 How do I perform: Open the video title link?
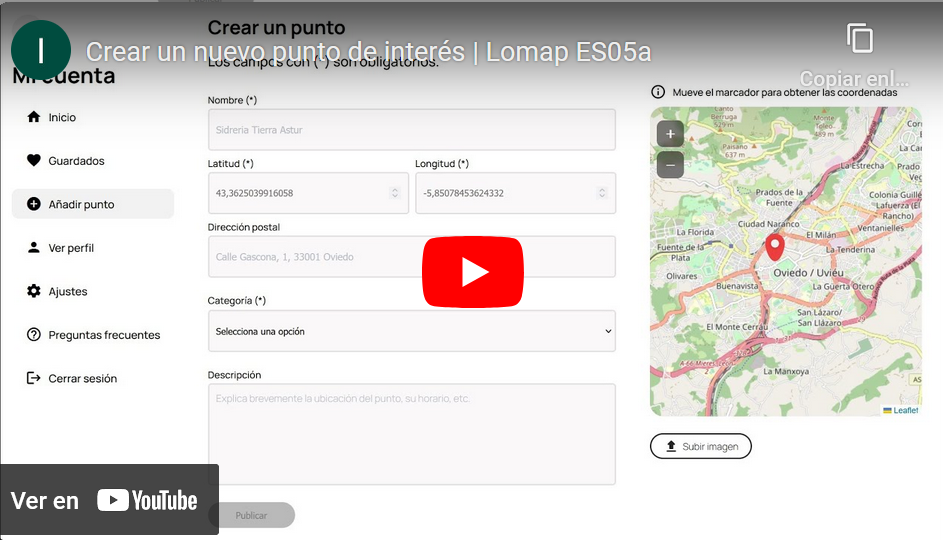(x=368, y=52)
